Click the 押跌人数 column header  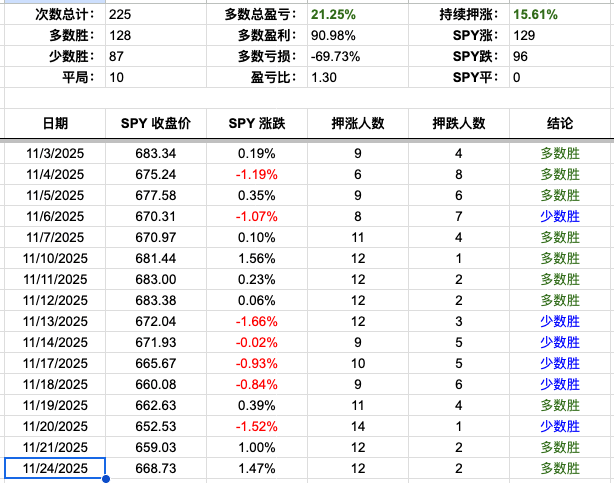(x=459, y=123)
